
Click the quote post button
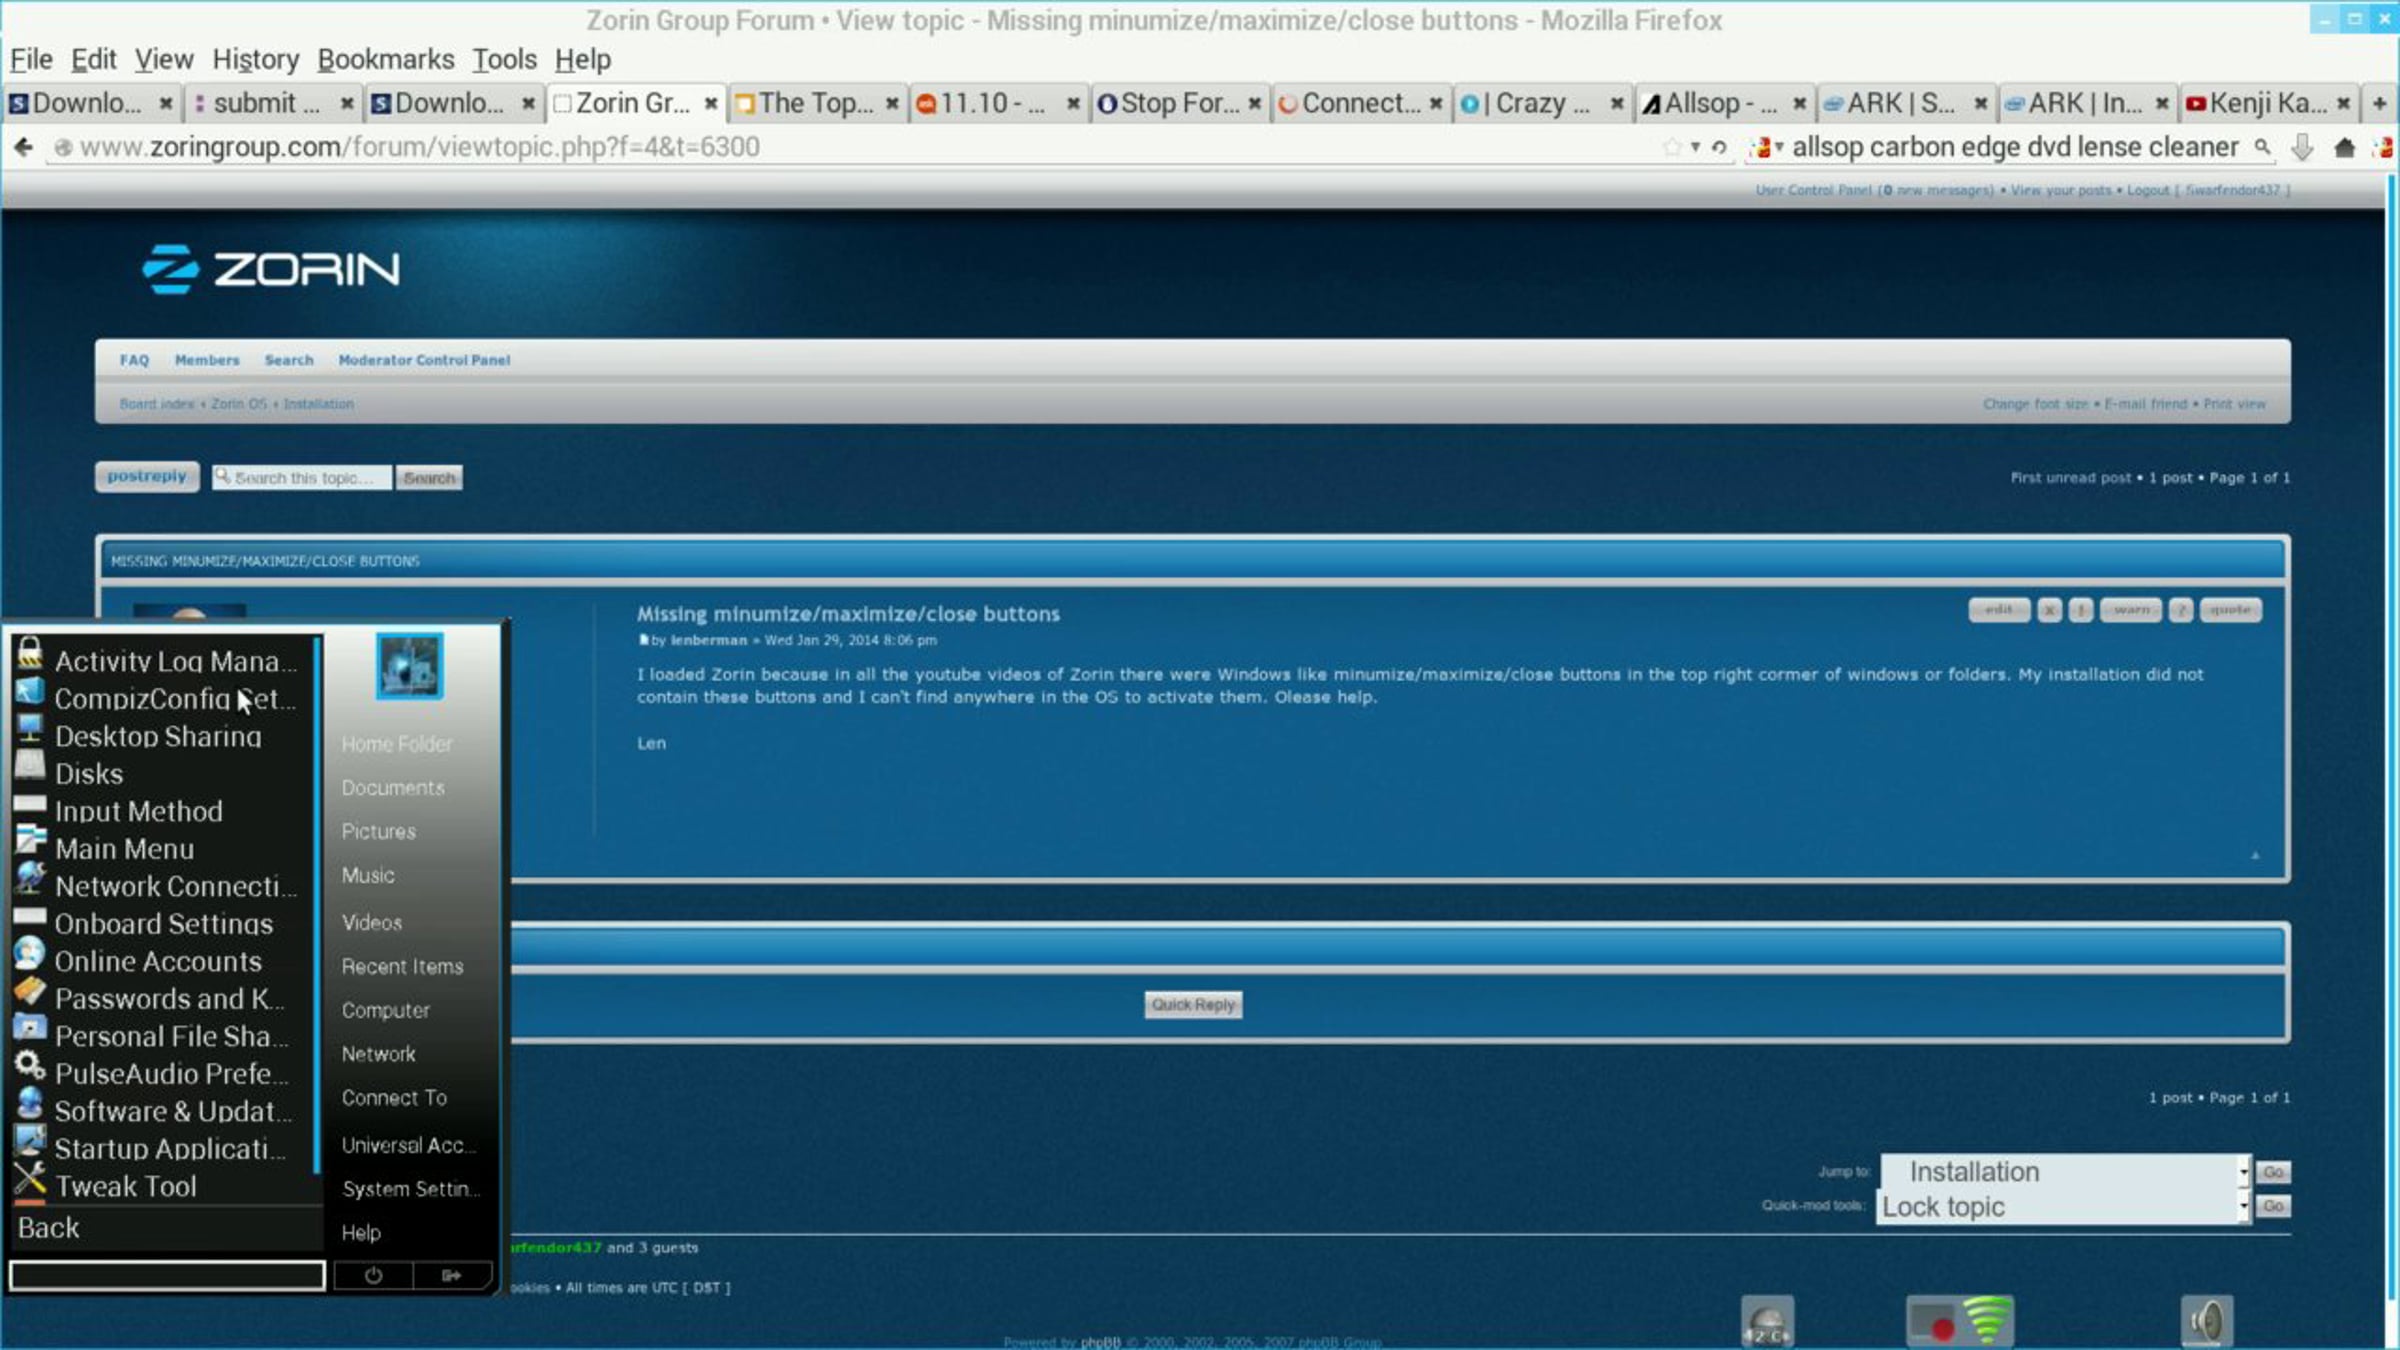point(2230,610)
